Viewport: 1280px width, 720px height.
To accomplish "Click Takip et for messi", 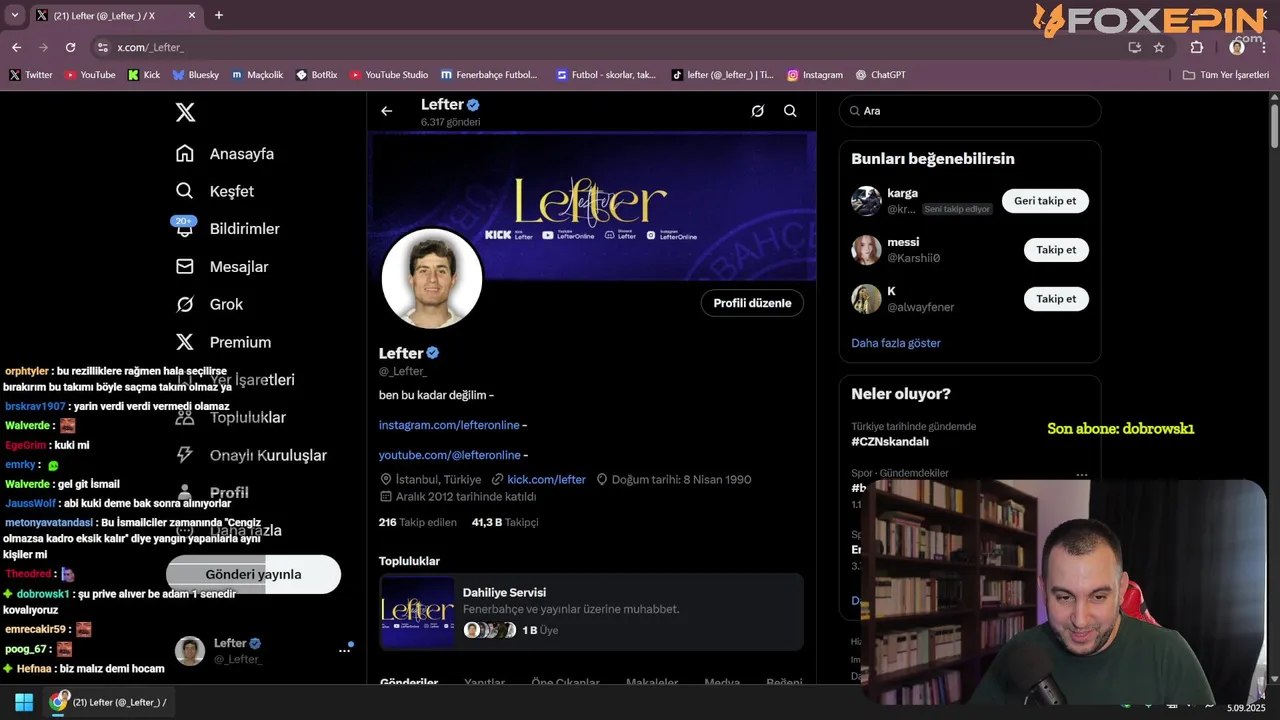I will pos(1056,250).
